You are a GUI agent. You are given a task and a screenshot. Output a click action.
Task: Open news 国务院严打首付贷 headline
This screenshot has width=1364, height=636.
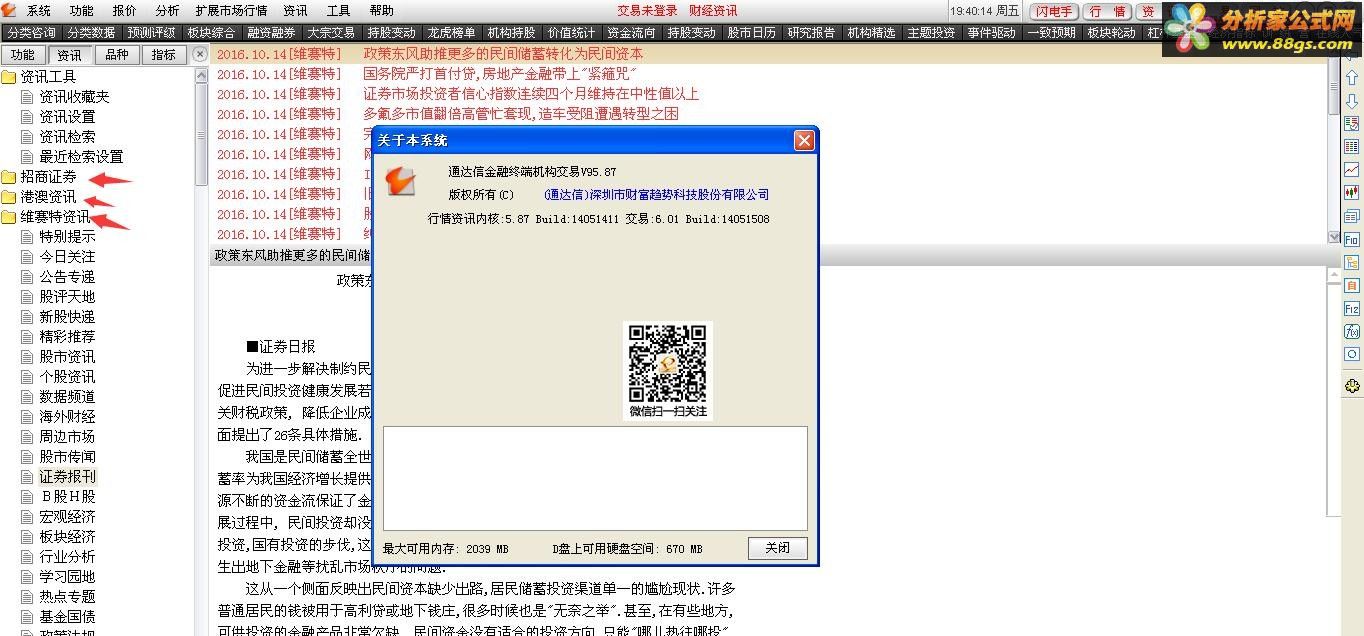coord(500,74)
